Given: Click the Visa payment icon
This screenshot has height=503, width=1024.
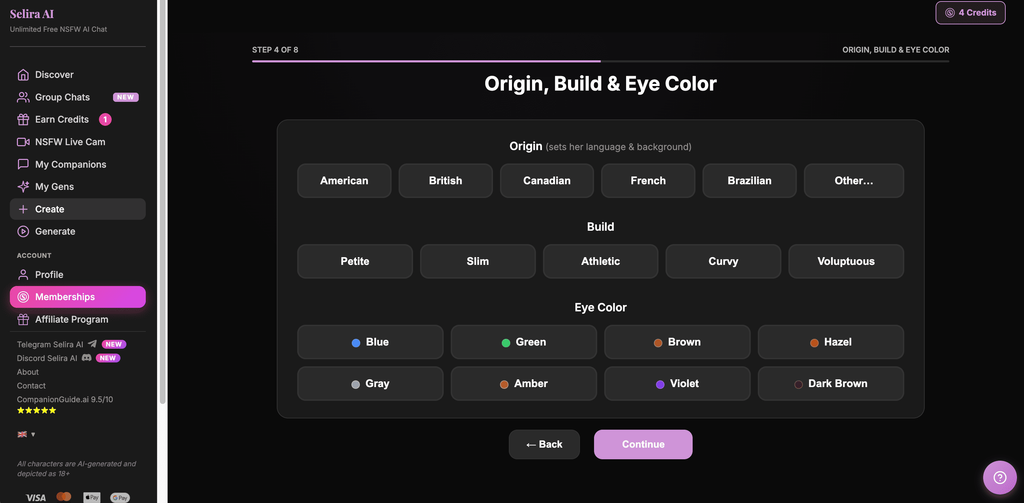Looking at the screenshot, I should (x=36, y=498).
